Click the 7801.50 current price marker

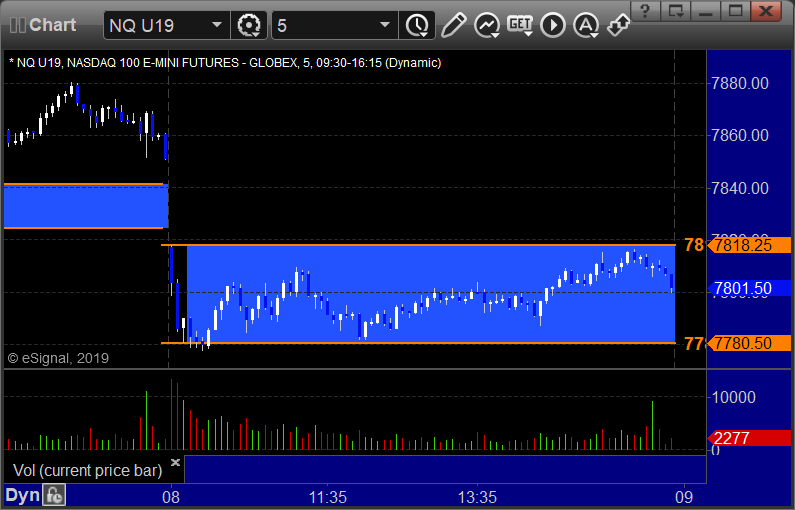pos(749,288)
